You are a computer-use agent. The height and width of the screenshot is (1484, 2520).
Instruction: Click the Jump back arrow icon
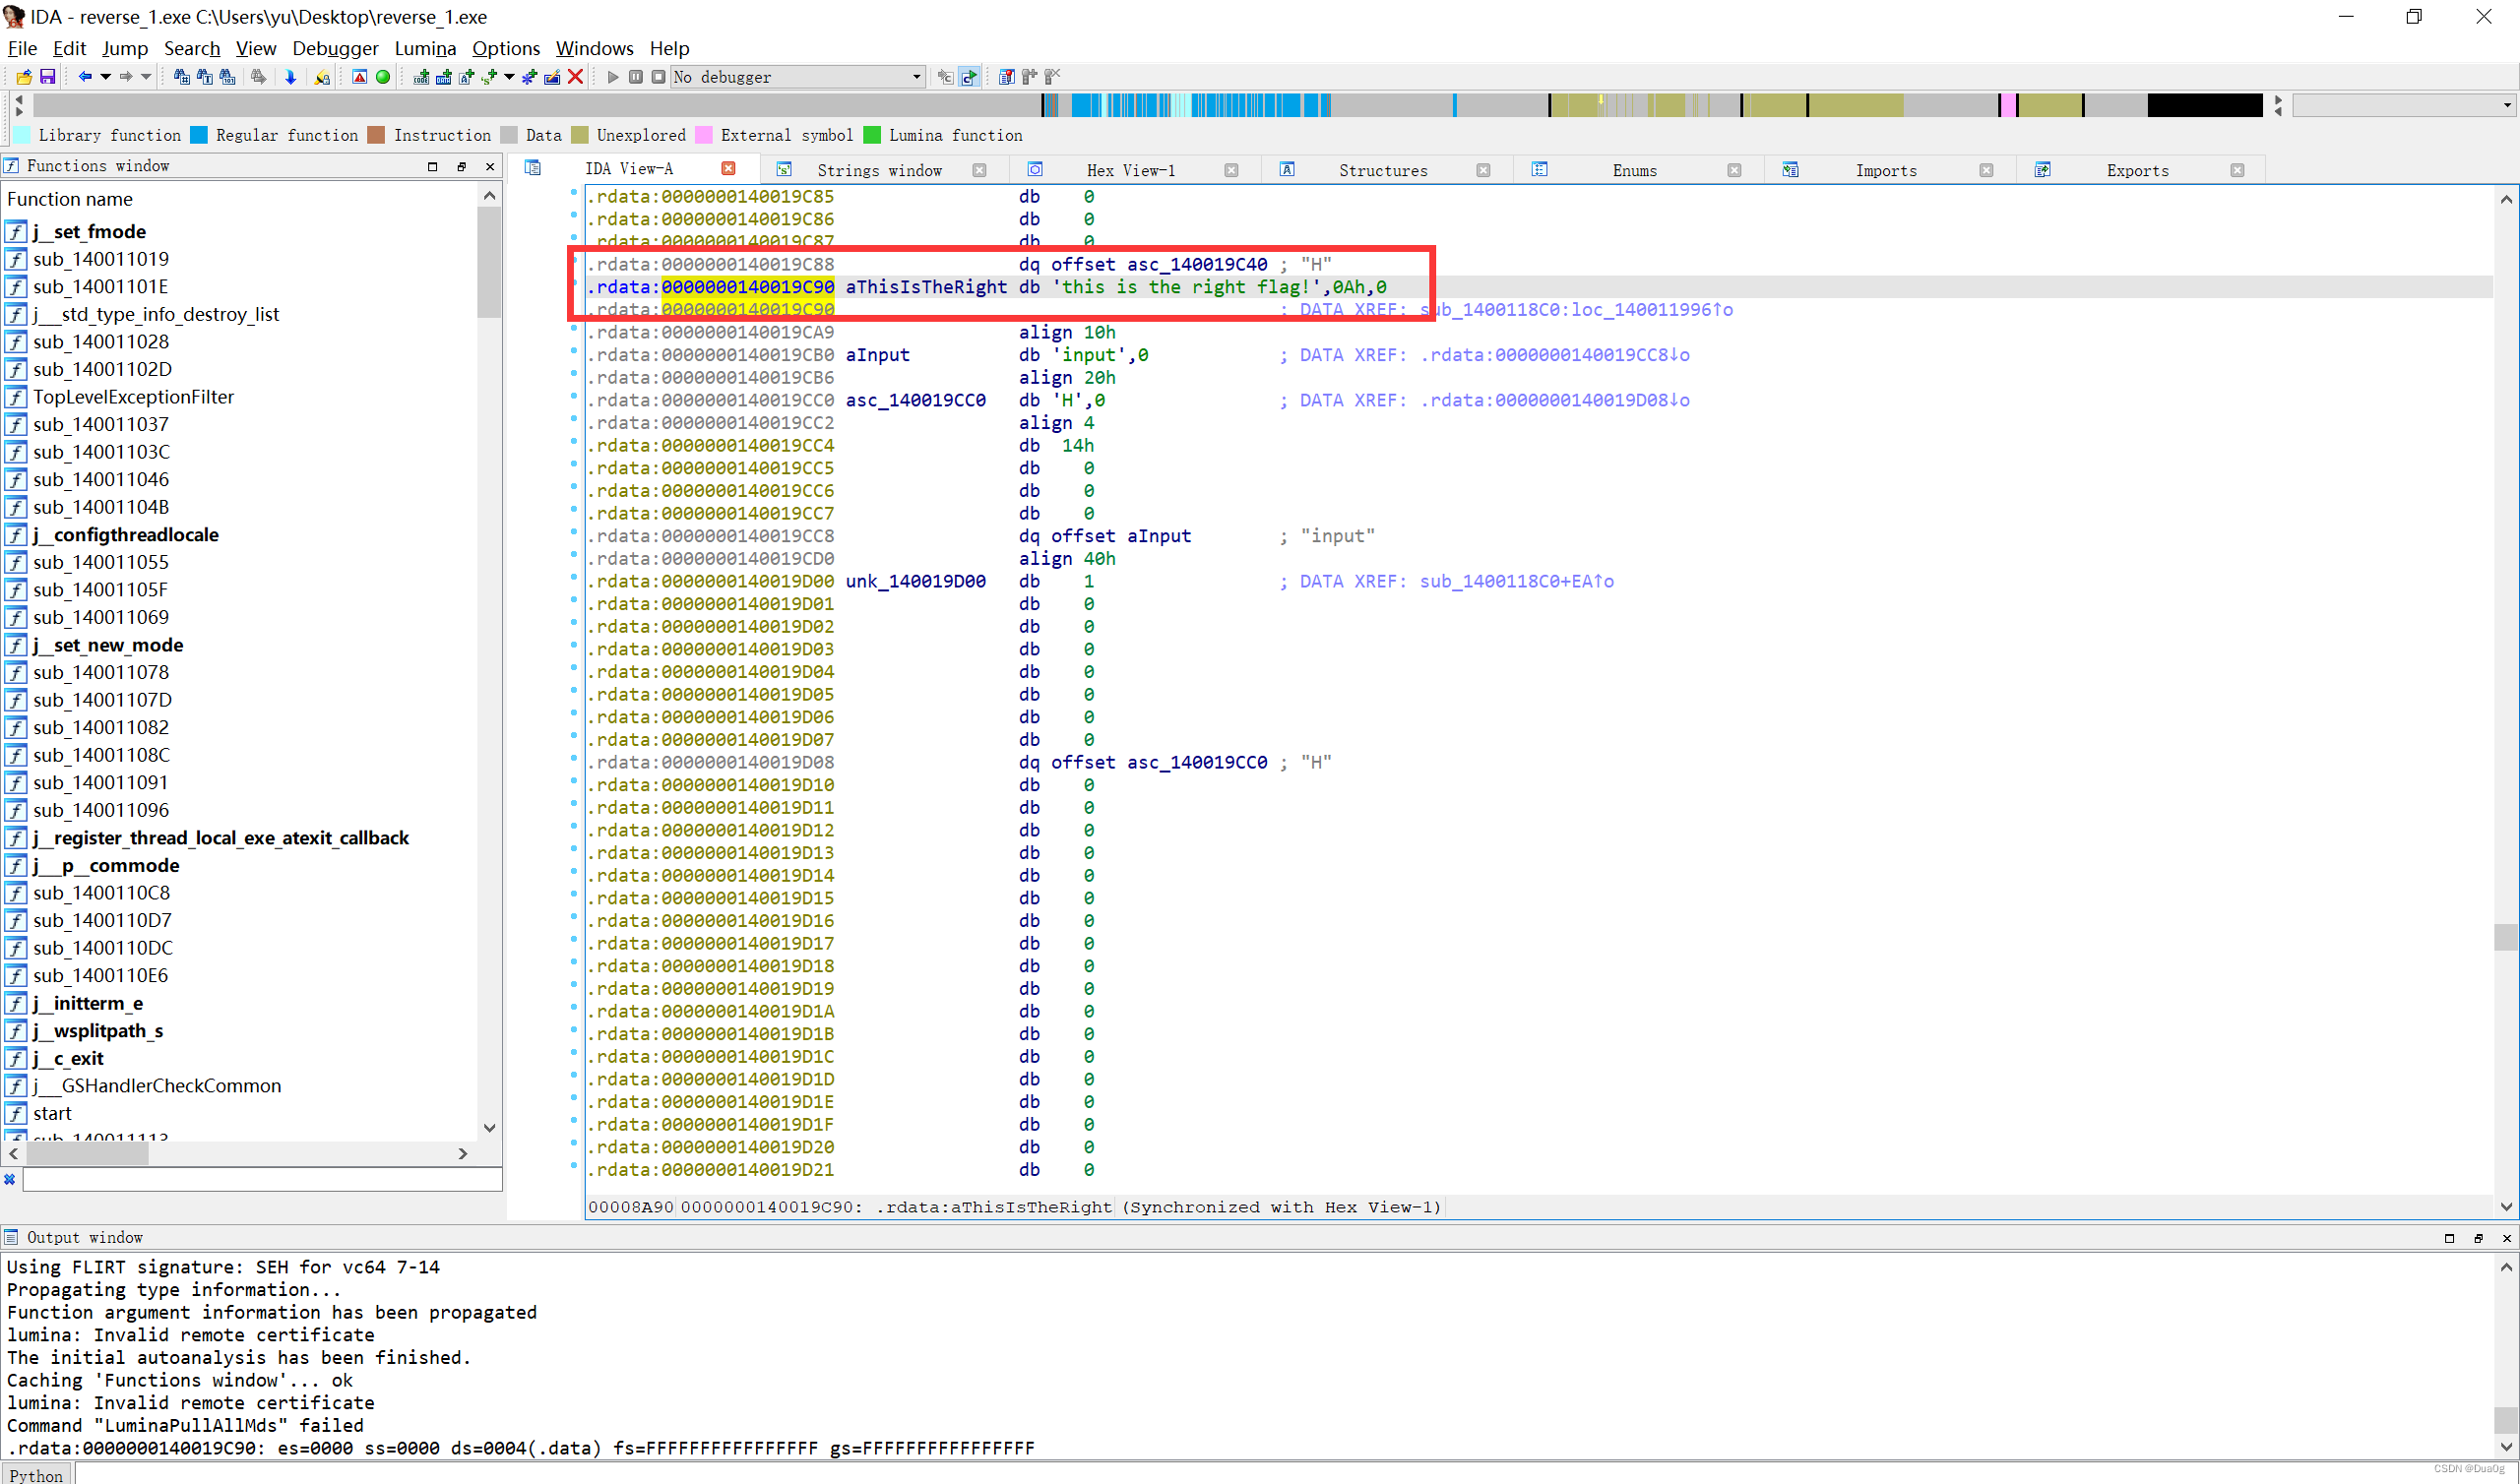(85, 77)
